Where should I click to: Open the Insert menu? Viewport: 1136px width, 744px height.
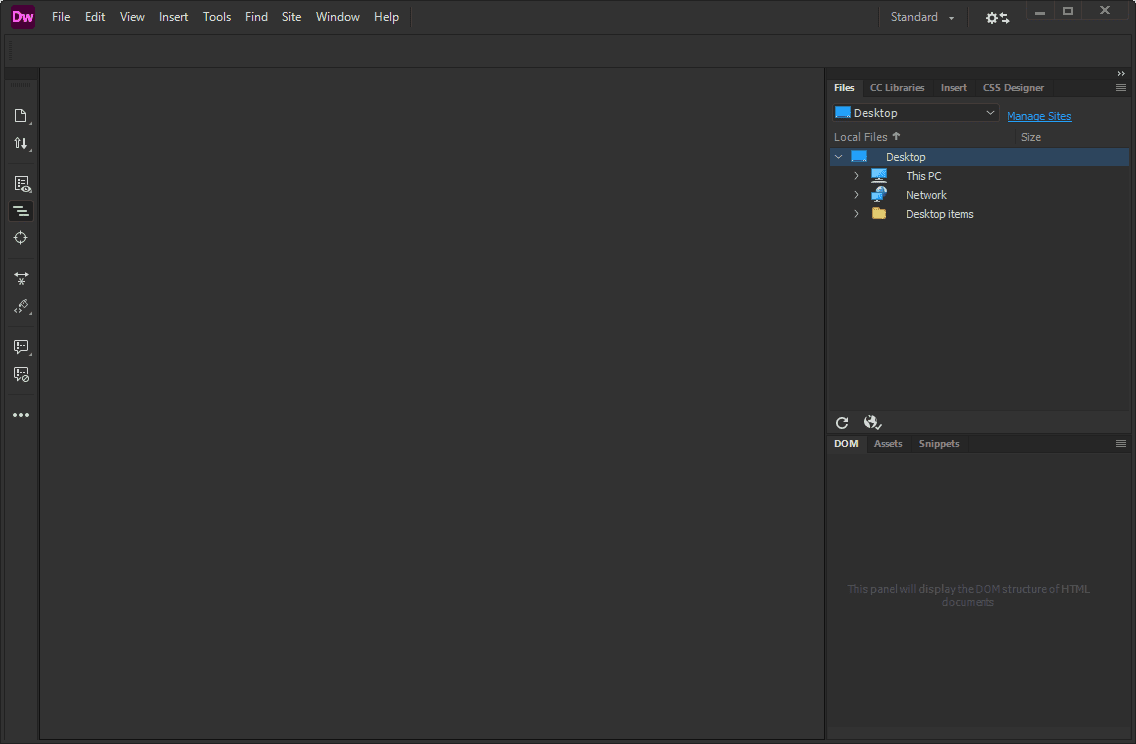coord(174,17)
